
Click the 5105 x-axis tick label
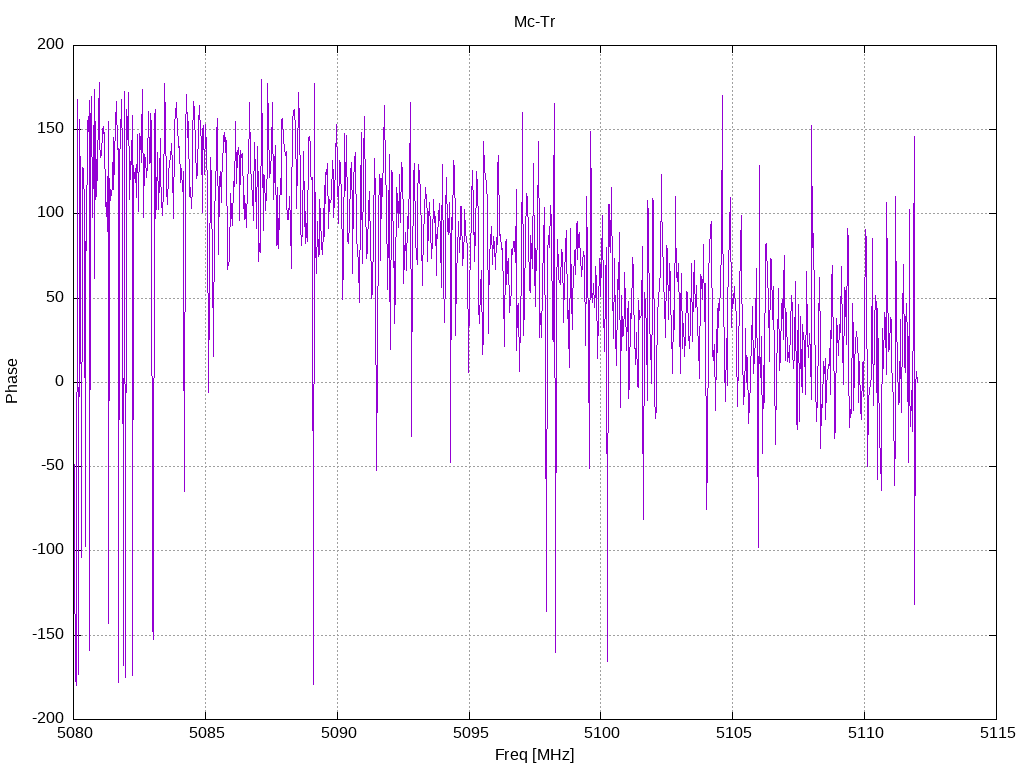coord(733,733)
